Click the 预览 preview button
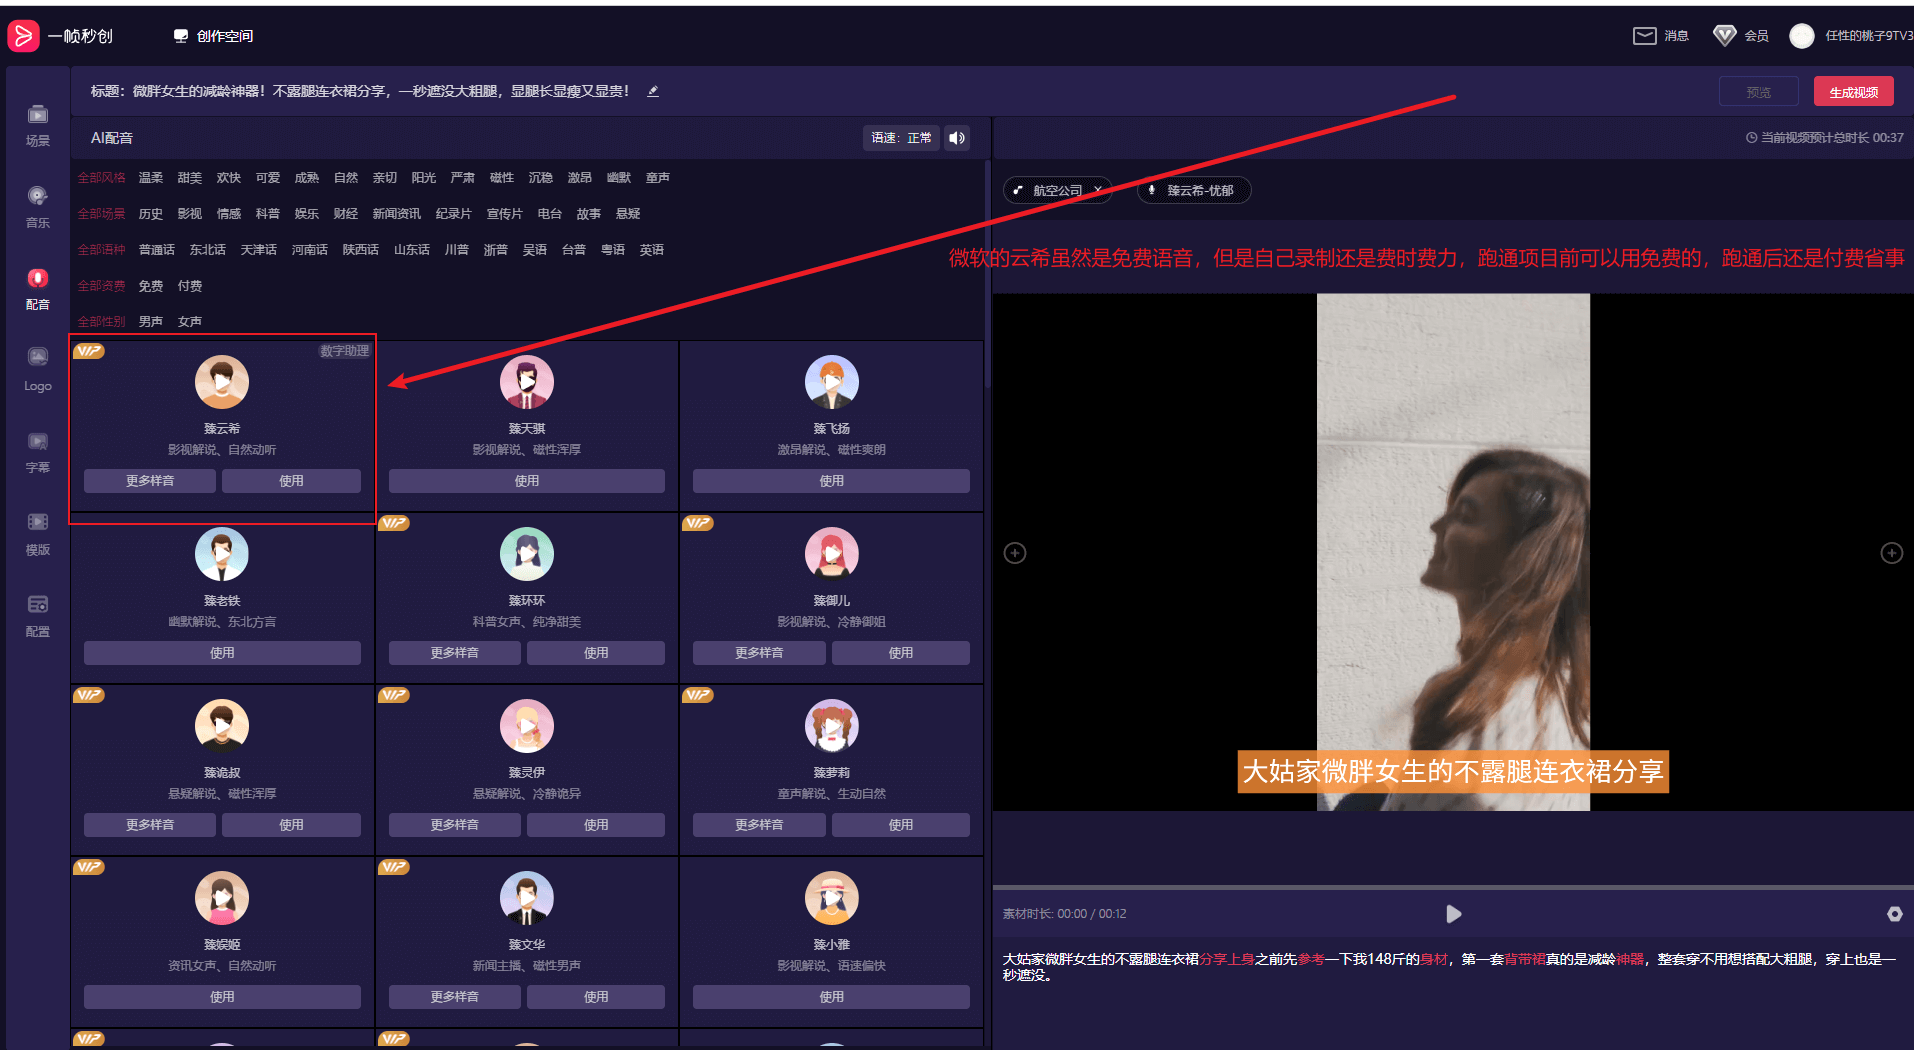 1758,92
